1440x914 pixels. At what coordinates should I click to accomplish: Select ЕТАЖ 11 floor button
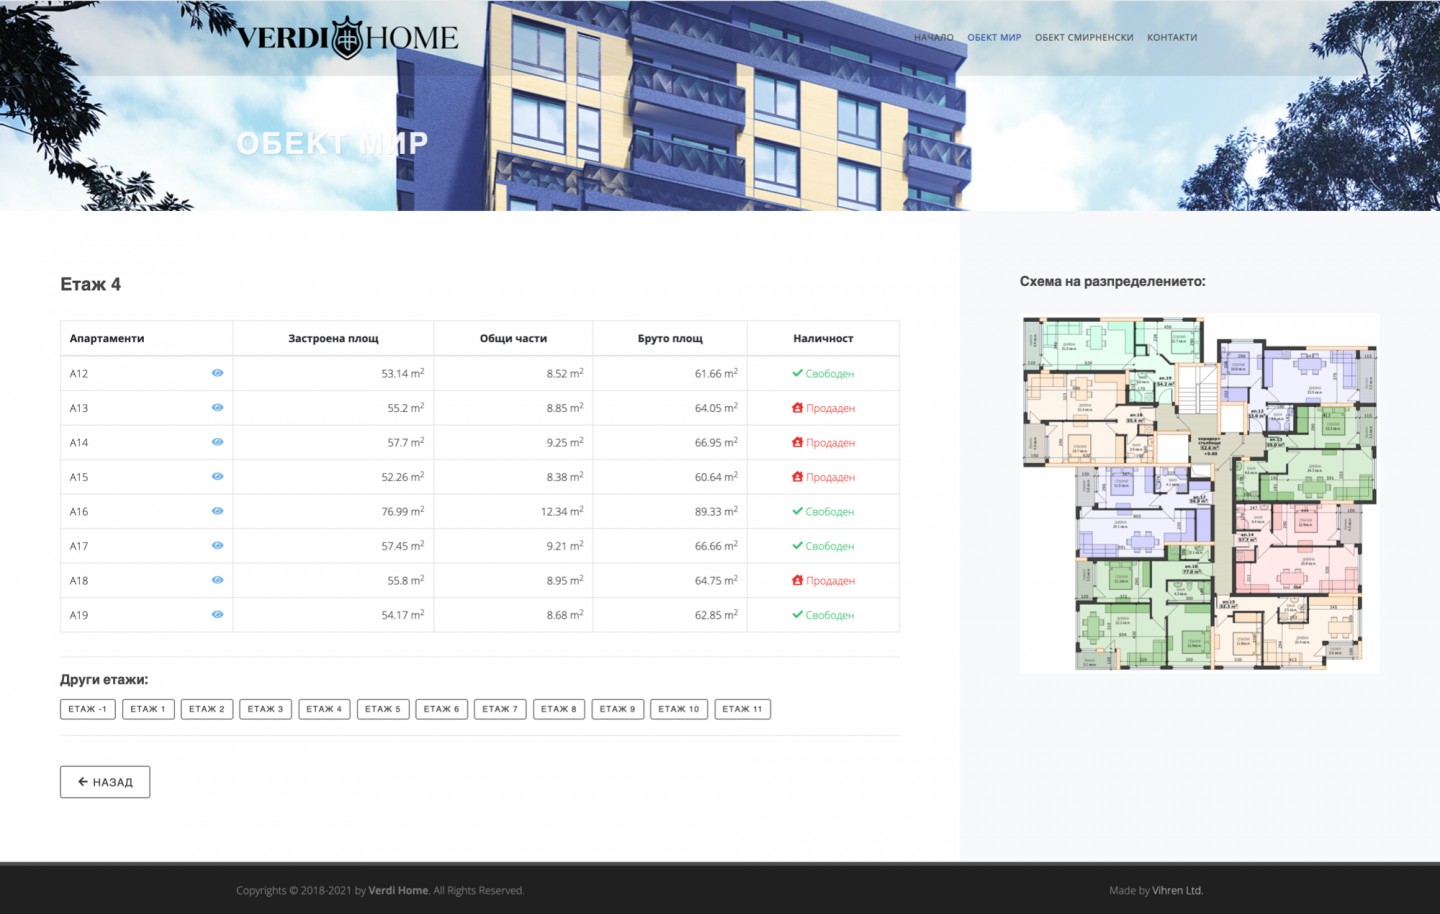pyautogui.click(x=742, y=709)
